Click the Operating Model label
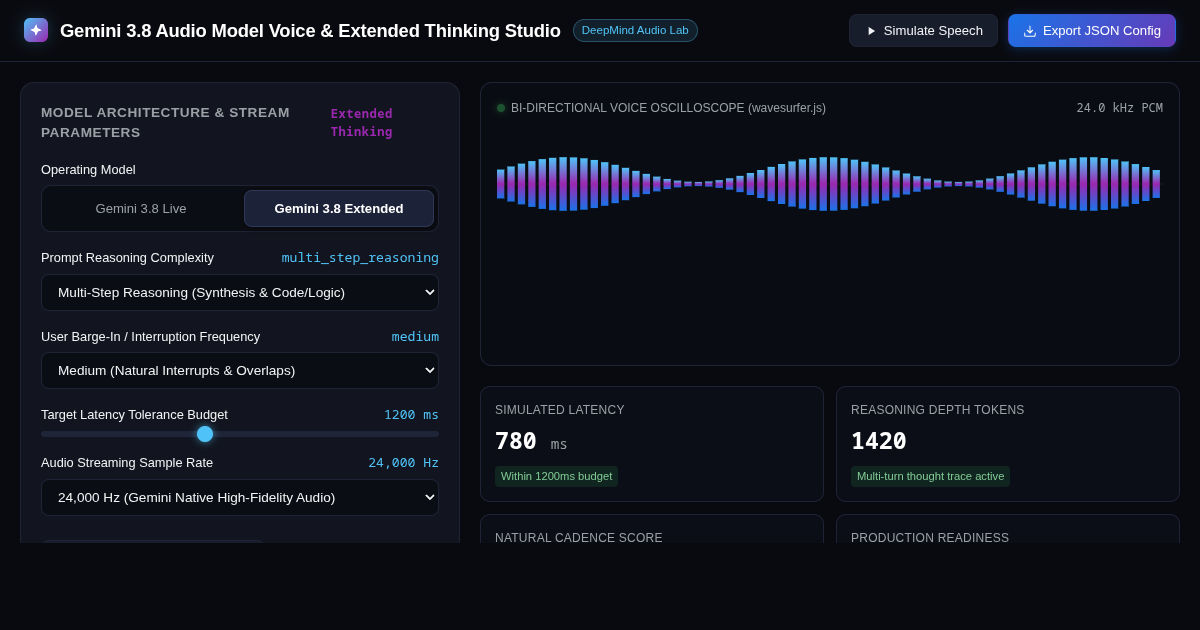This screenshot has height=630, width=1200. (88, 170)
